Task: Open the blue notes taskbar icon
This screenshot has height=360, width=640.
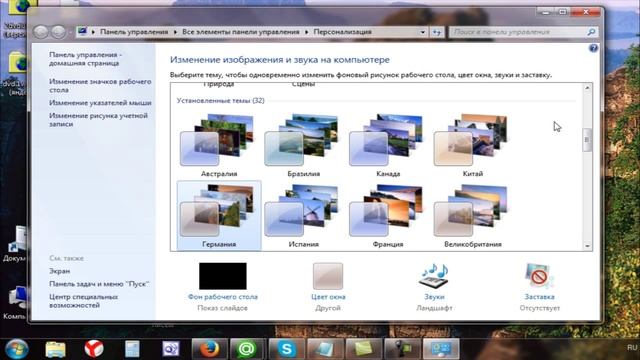Action: pyautogui.click(x=325, y=349)
